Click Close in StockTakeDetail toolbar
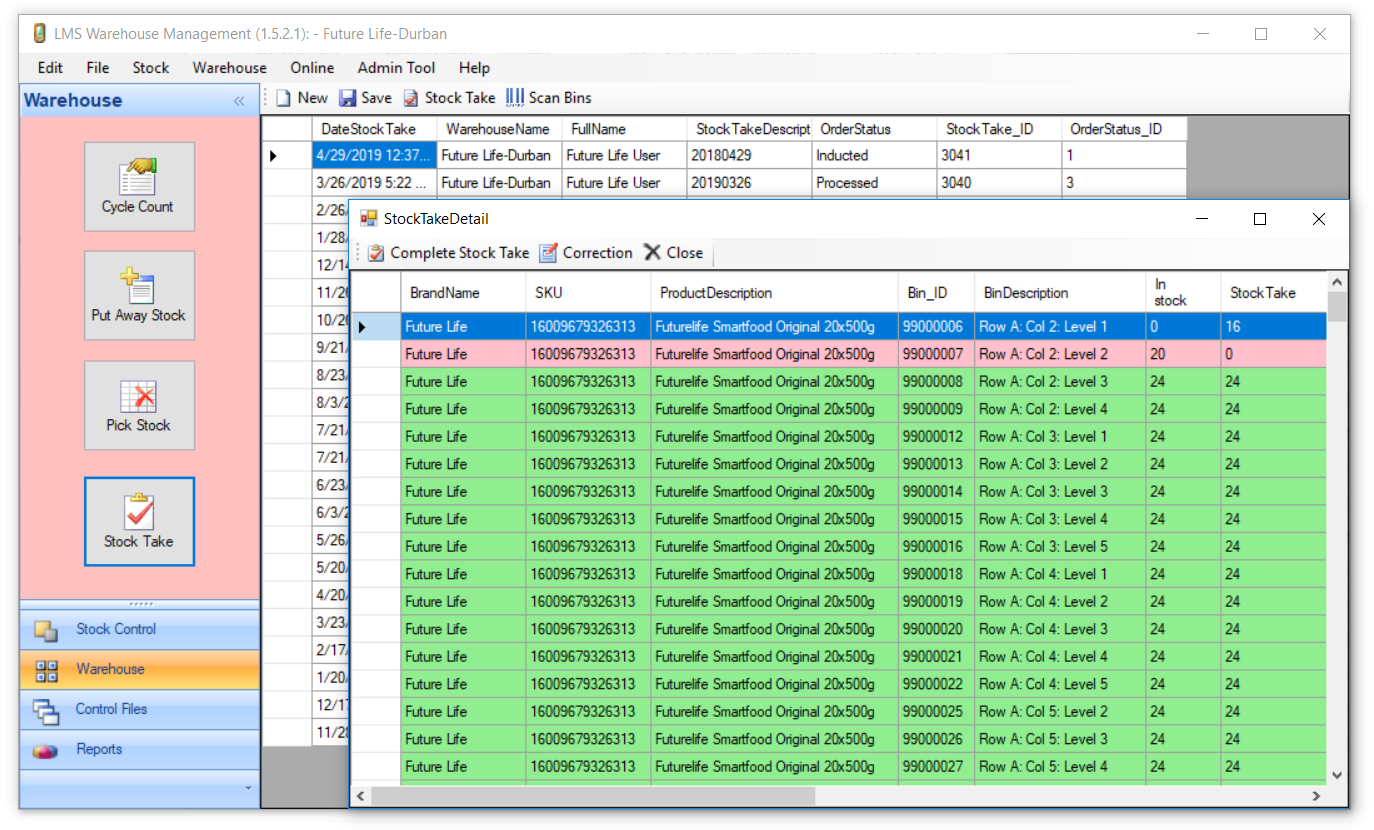This screenshot has height=830, width=1374. coord(674,253)
